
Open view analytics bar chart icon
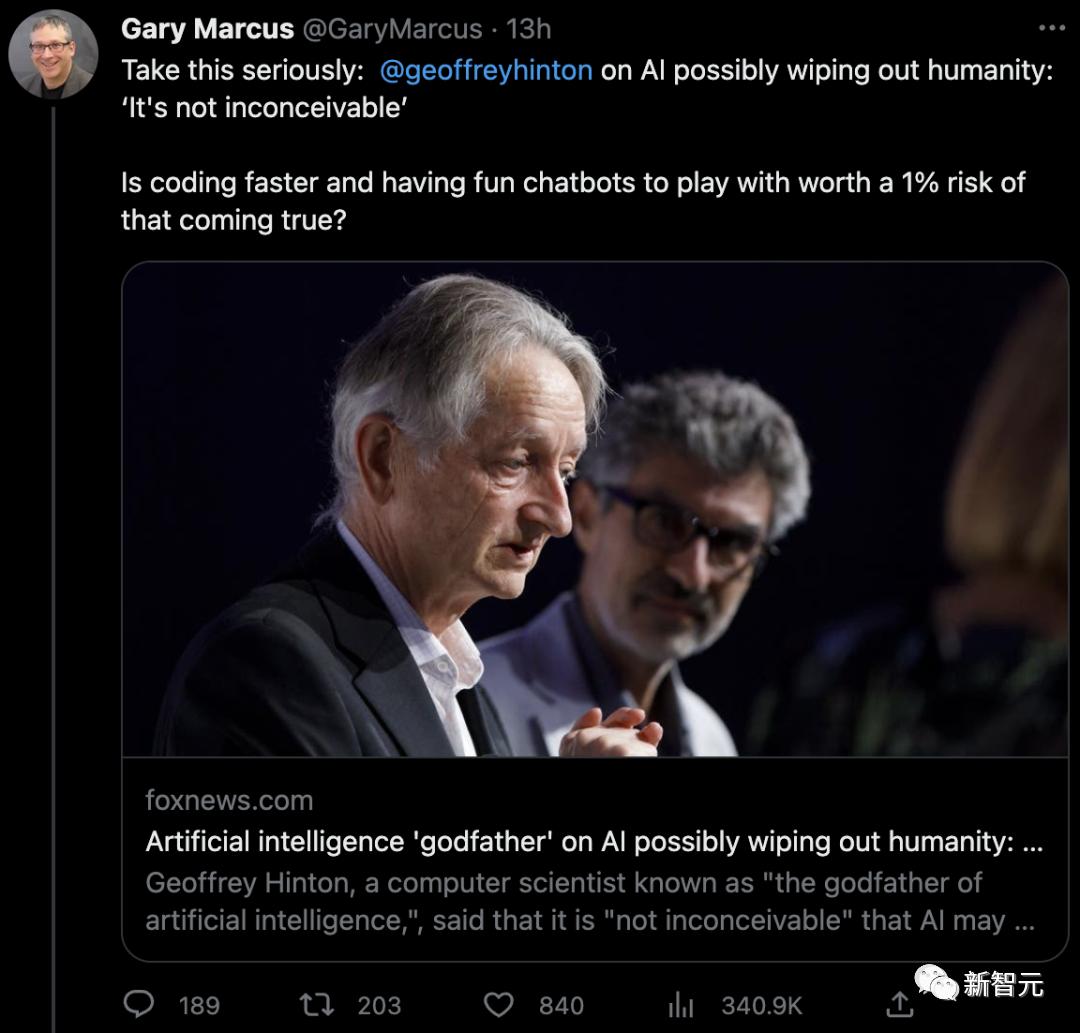tap(680, 1003)
